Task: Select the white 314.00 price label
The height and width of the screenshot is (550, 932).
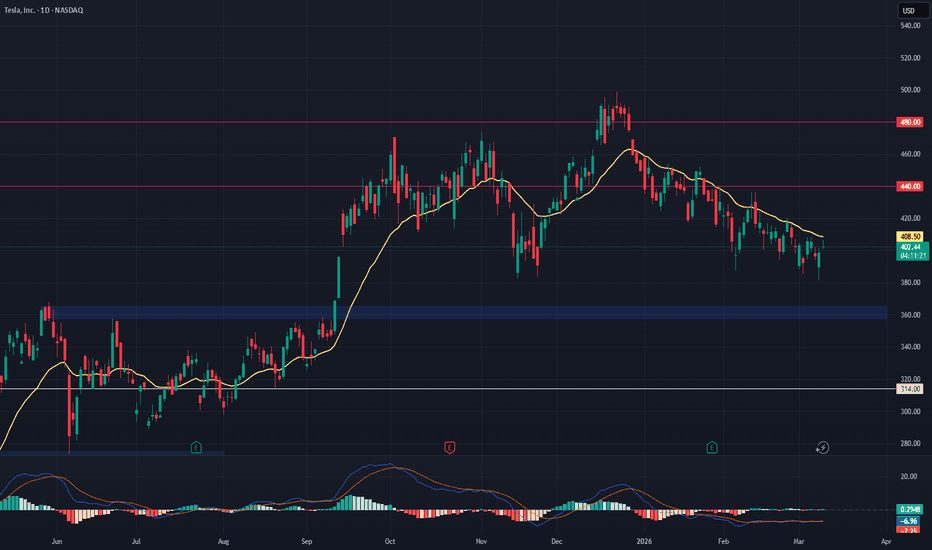Action: point(908,389)
